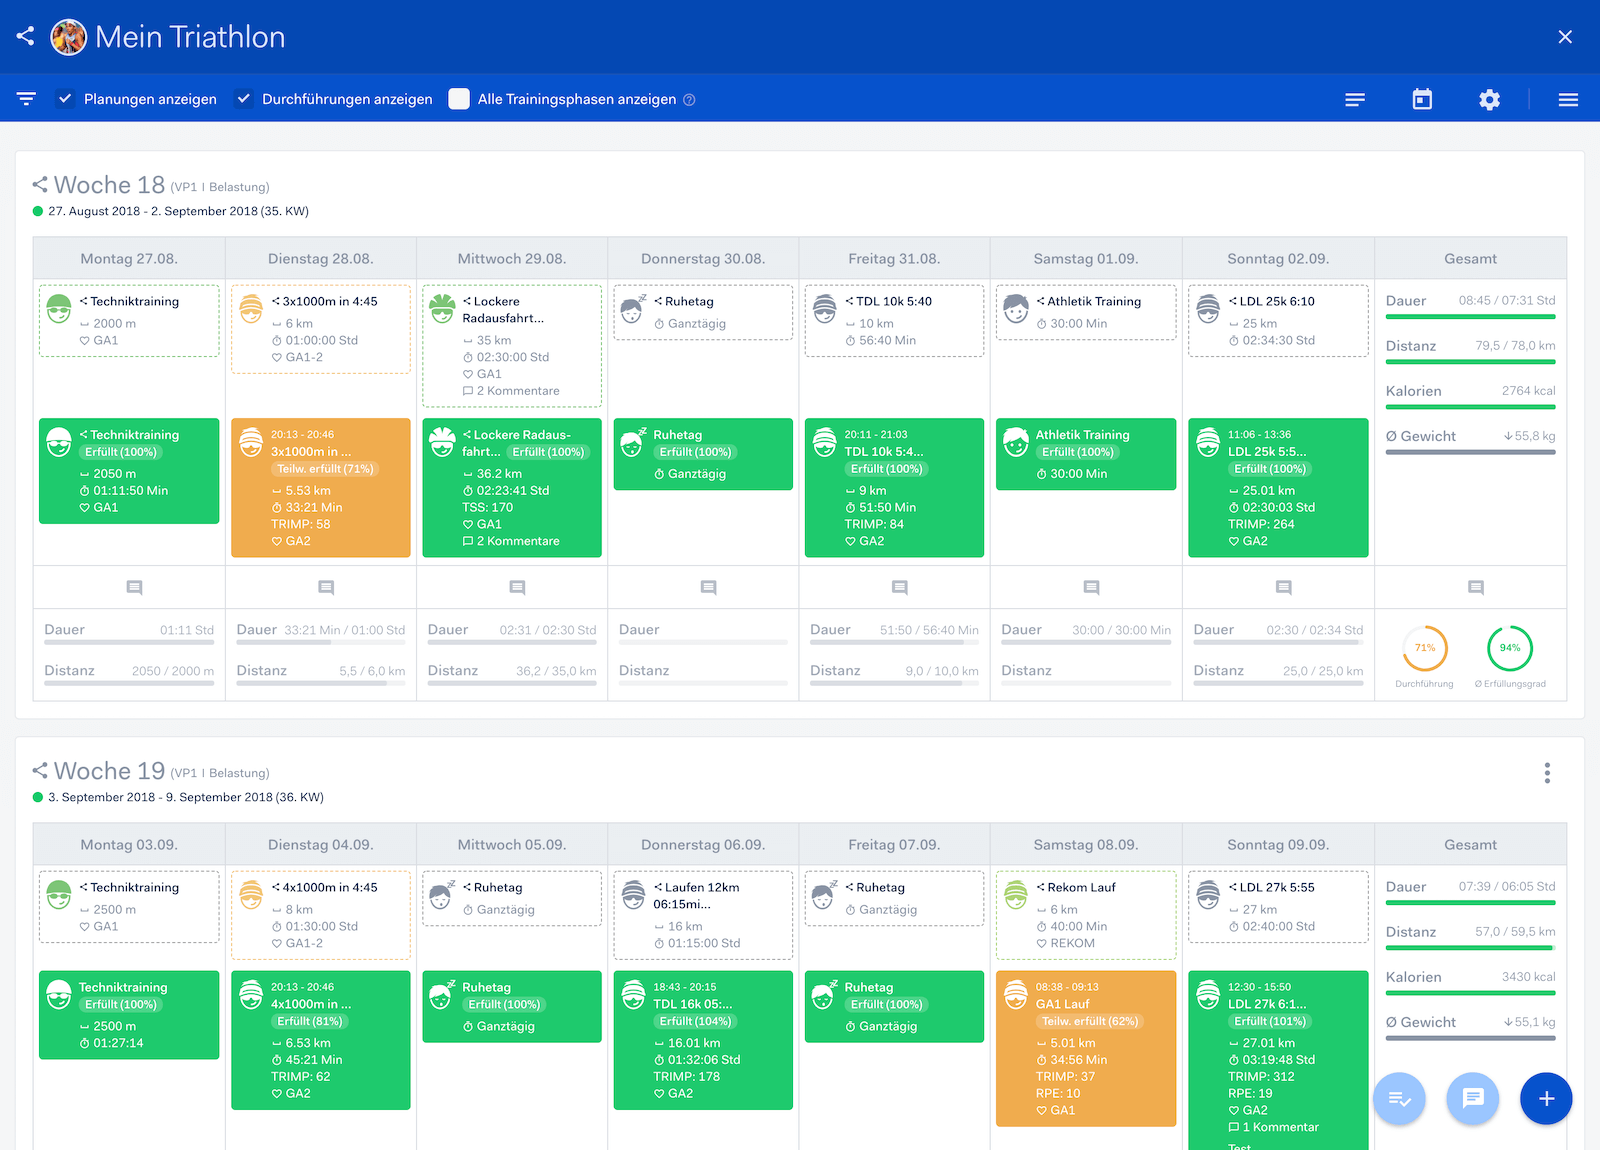Click the Woche 18 heading text

click(109, 185)
